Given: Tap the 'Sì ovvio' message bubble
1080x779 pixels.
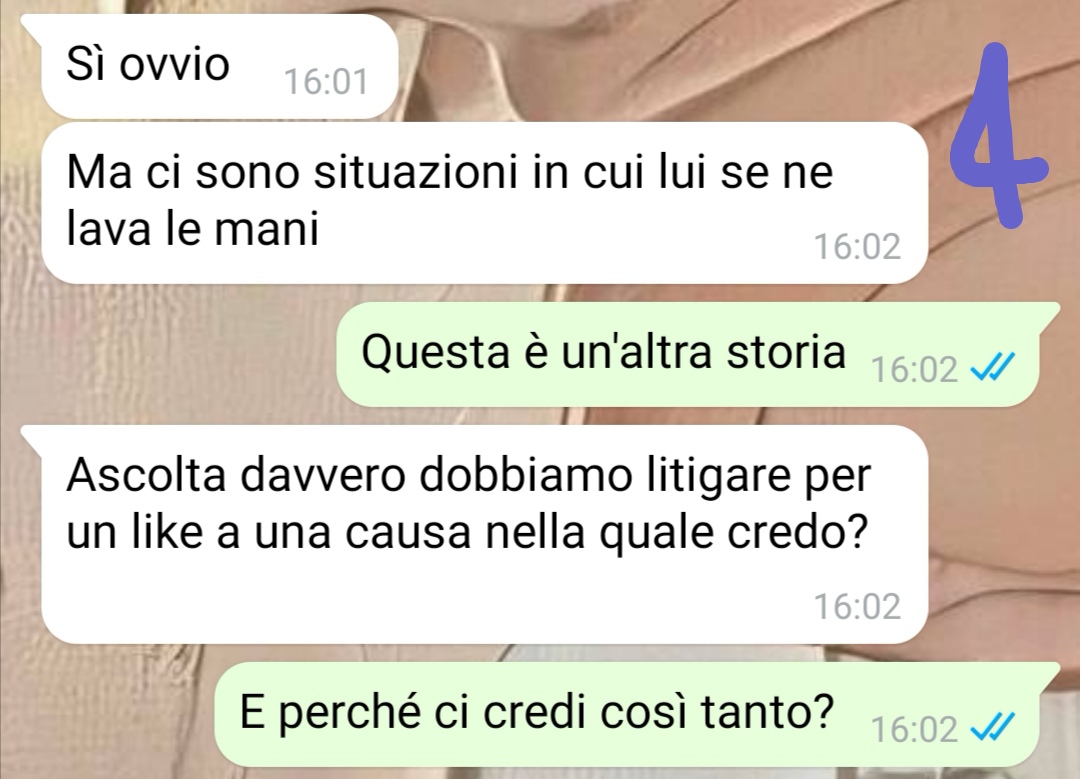Looking at the screenshot, I should click(x=210, y=66).
